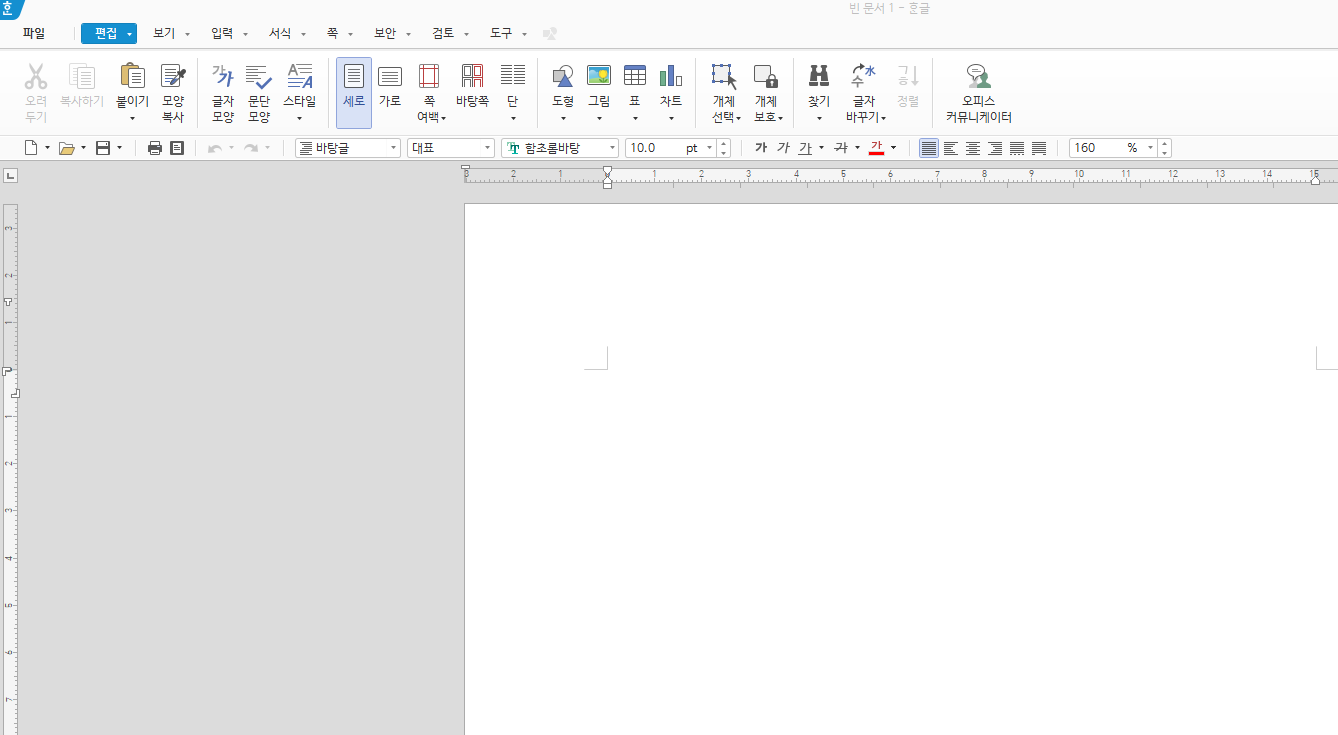Open the 함초롬바탕 font dropdown
1338x735 pixels.
560,148
